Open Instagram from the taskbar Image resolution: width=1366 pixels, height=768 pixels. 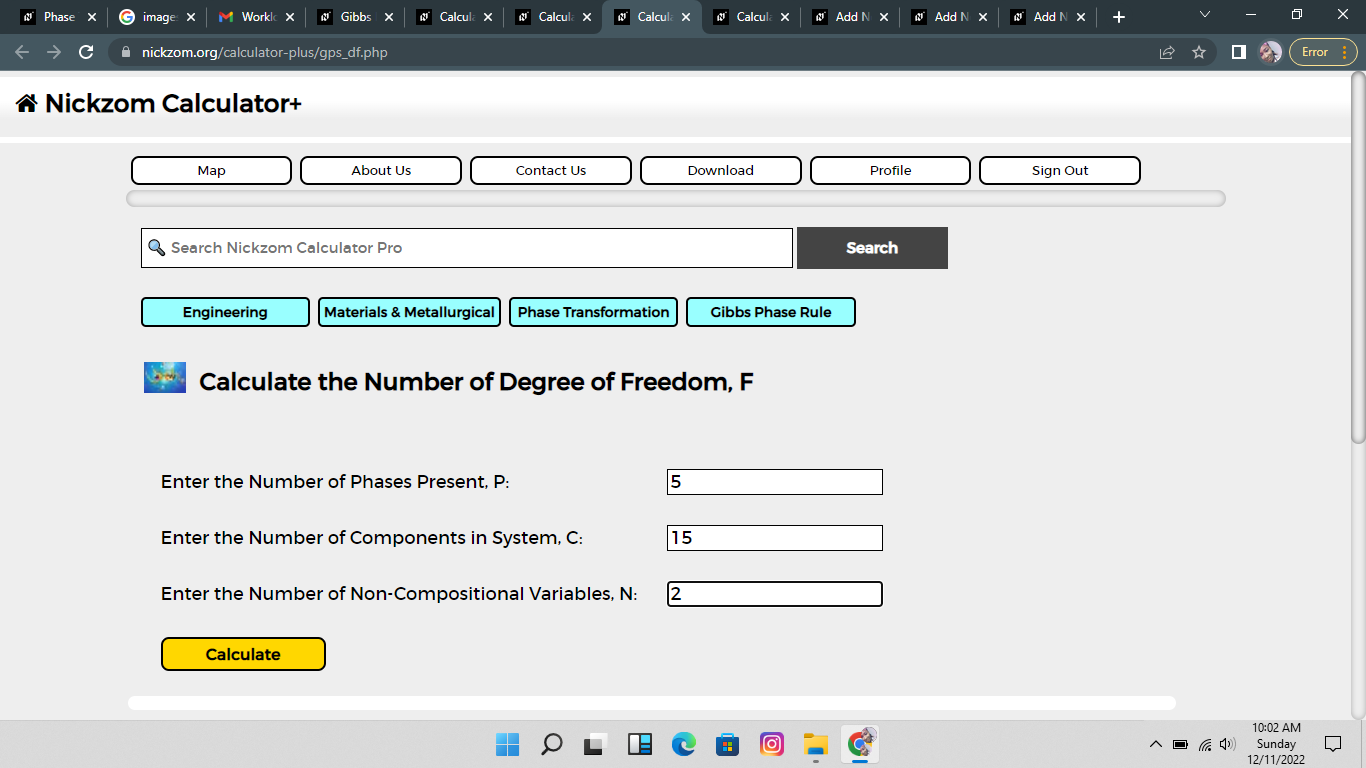(x=772, y=744)
